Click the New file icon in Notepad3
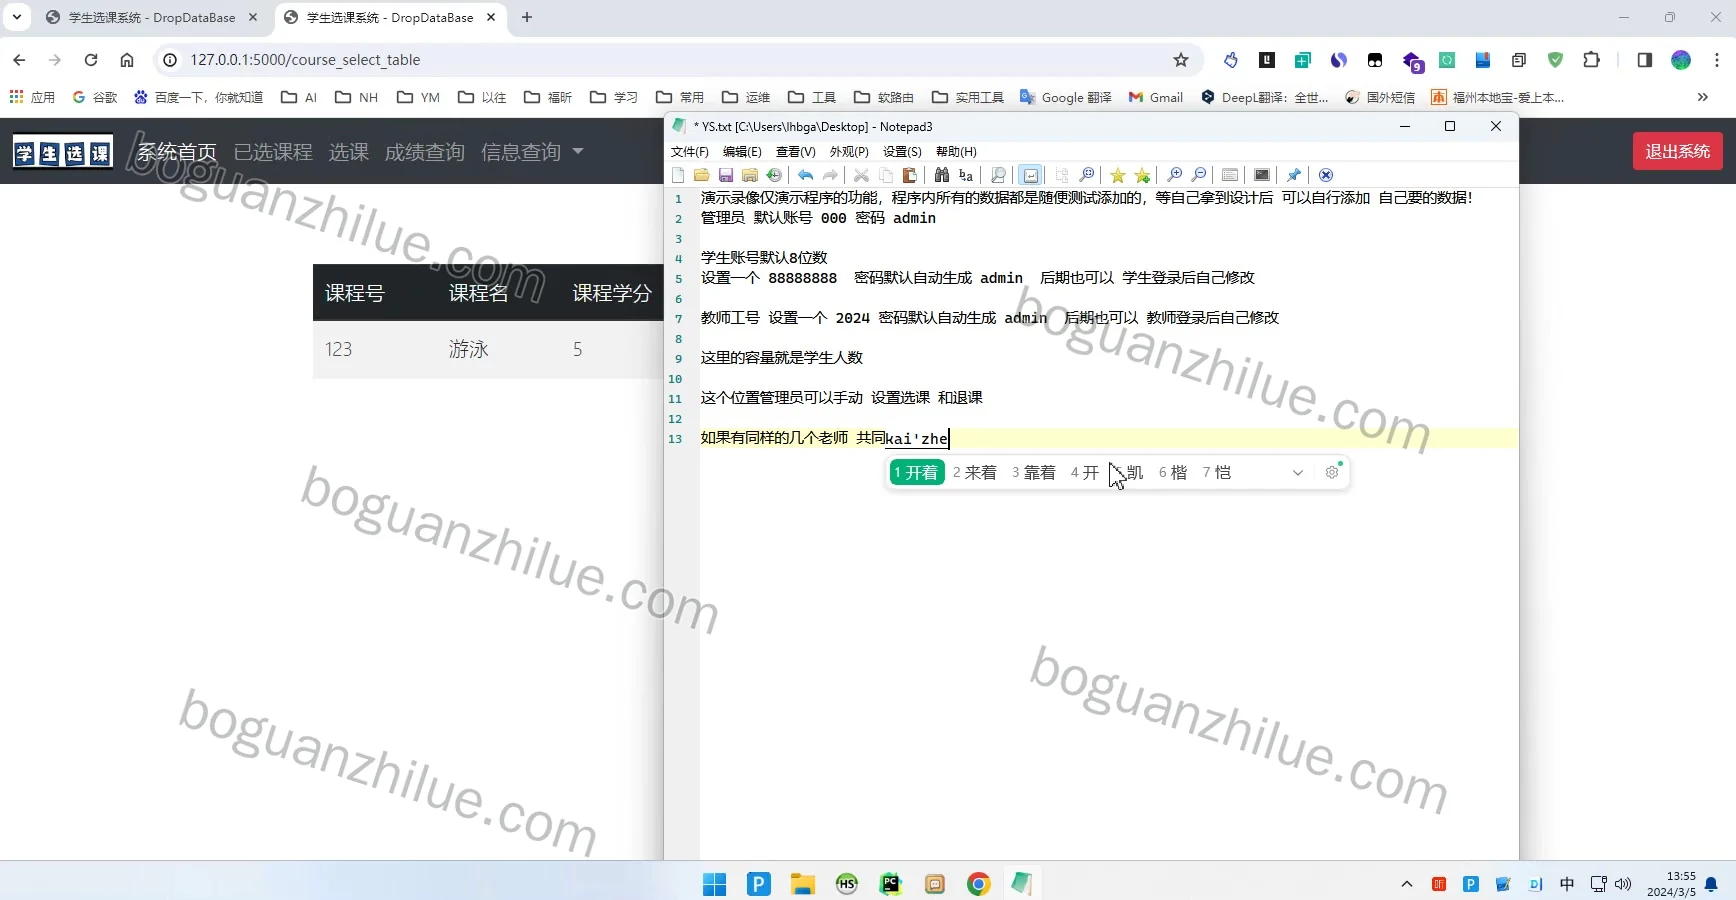This screenshot has height=900, width=1736. 678,175
